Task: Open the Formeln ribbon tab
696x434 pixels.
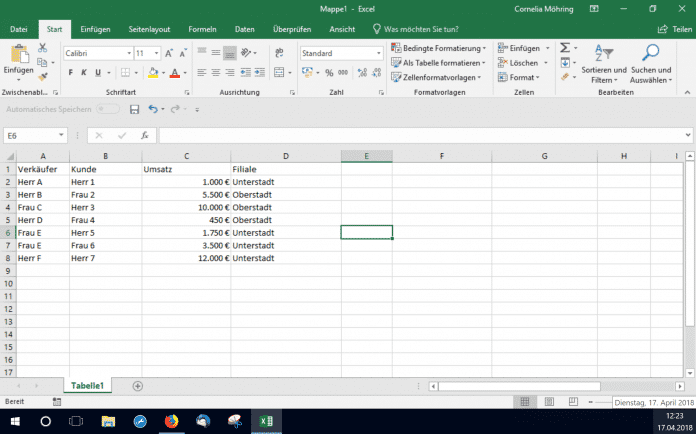Action: pyautogui.click(x=204, y=30)
